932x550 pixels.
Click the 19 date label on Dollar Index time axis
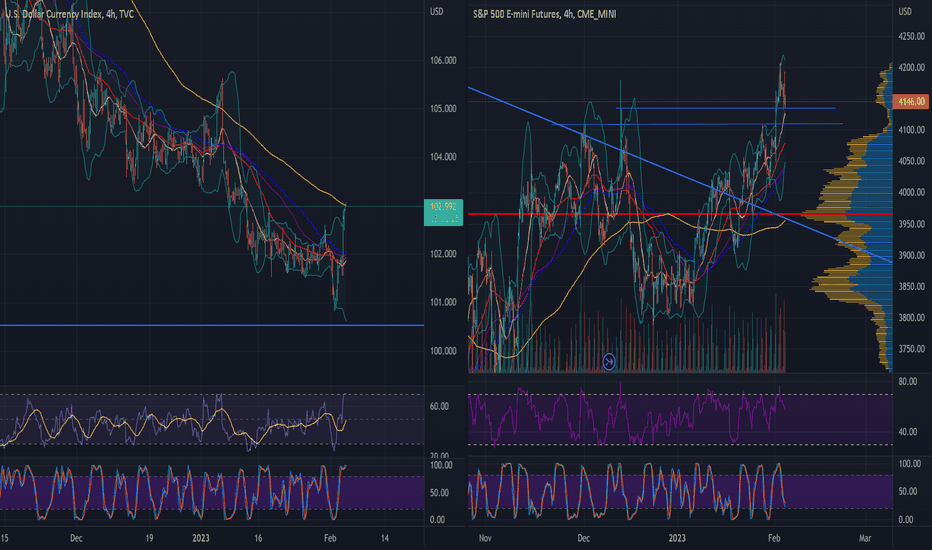pyautogui.click(x=149, y=538)
